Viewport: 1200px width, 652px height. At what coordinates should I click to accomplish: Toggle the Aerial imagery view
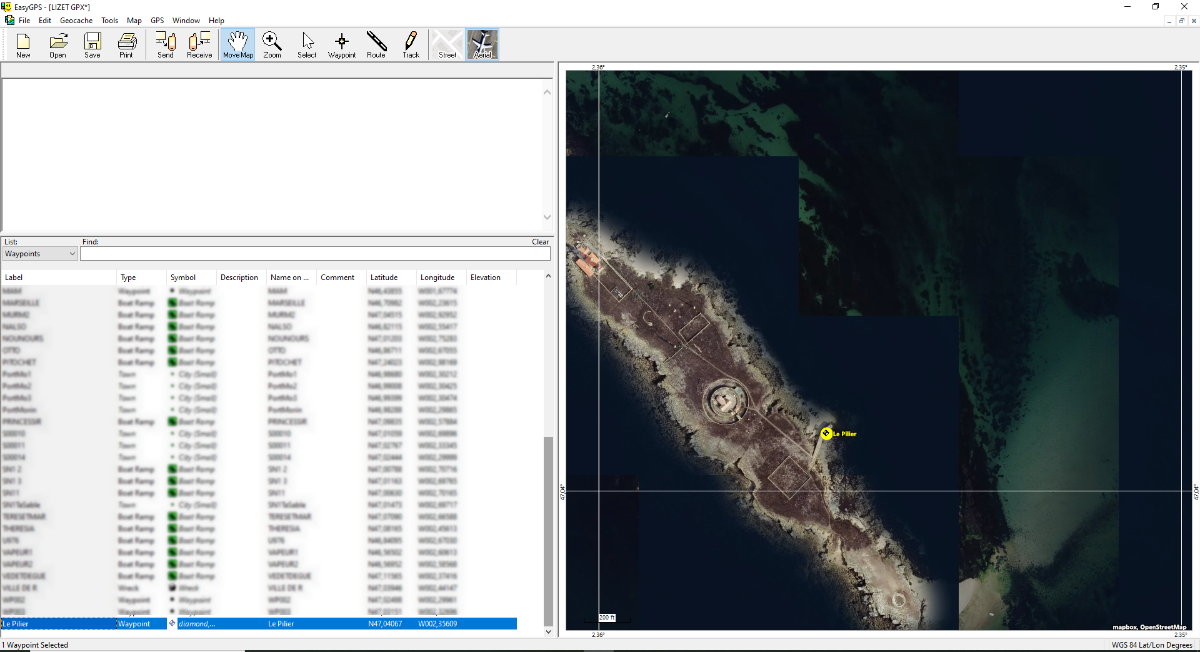coord(482,45)
